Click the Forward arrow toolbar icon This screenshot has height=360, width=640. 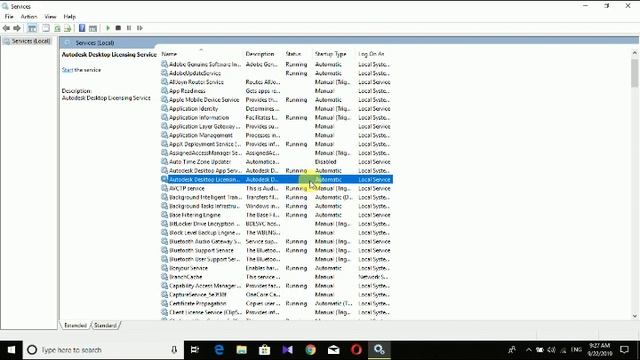coord(17,28)
